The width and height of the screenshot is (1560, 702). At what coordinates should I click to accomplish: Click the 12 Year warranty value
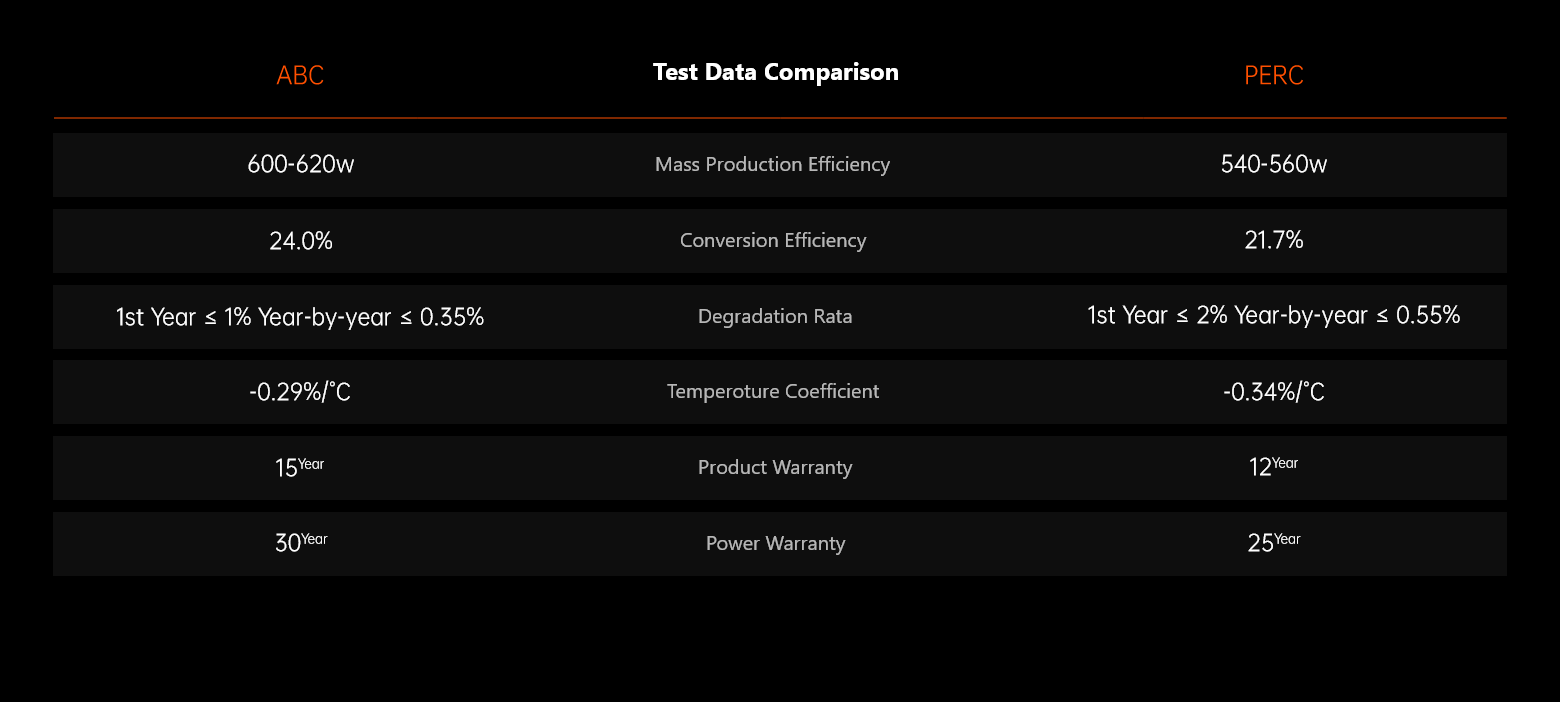[x=1273, y=467]
